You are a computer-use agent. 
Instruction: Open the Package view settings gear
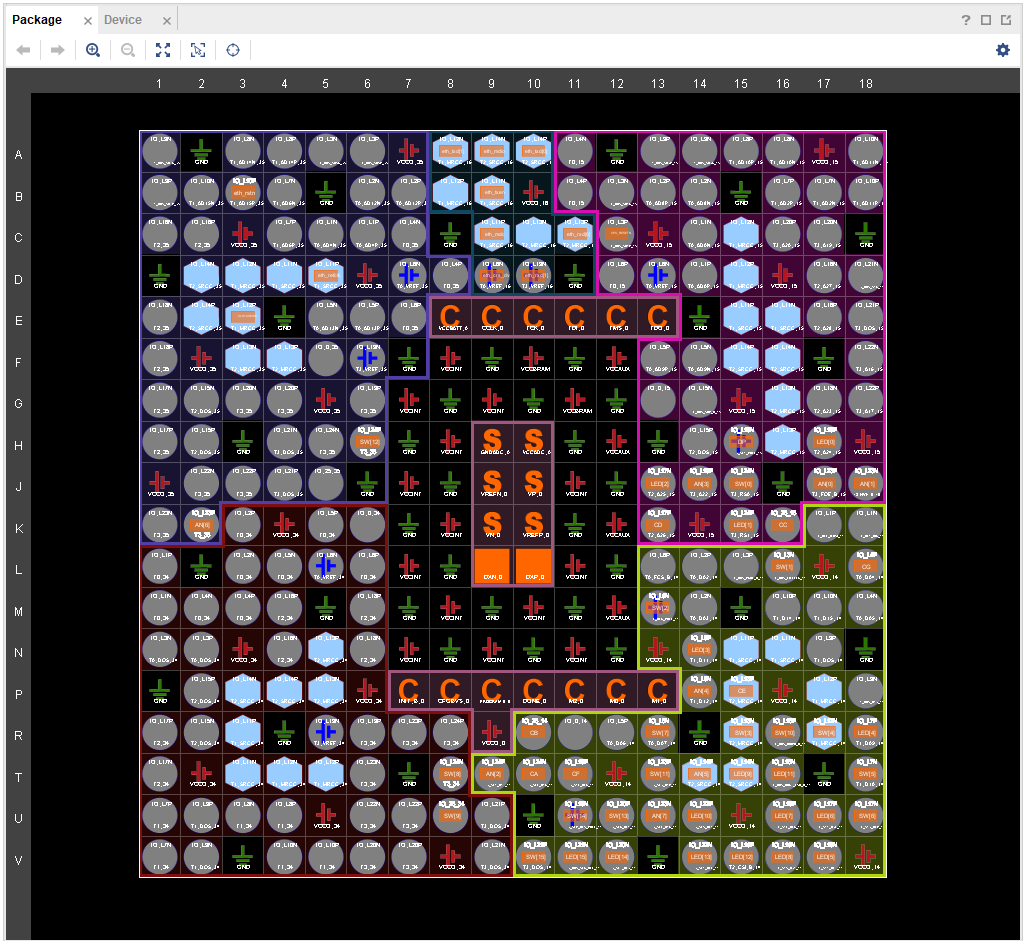pyautogui.click(x=1003, y=50)
